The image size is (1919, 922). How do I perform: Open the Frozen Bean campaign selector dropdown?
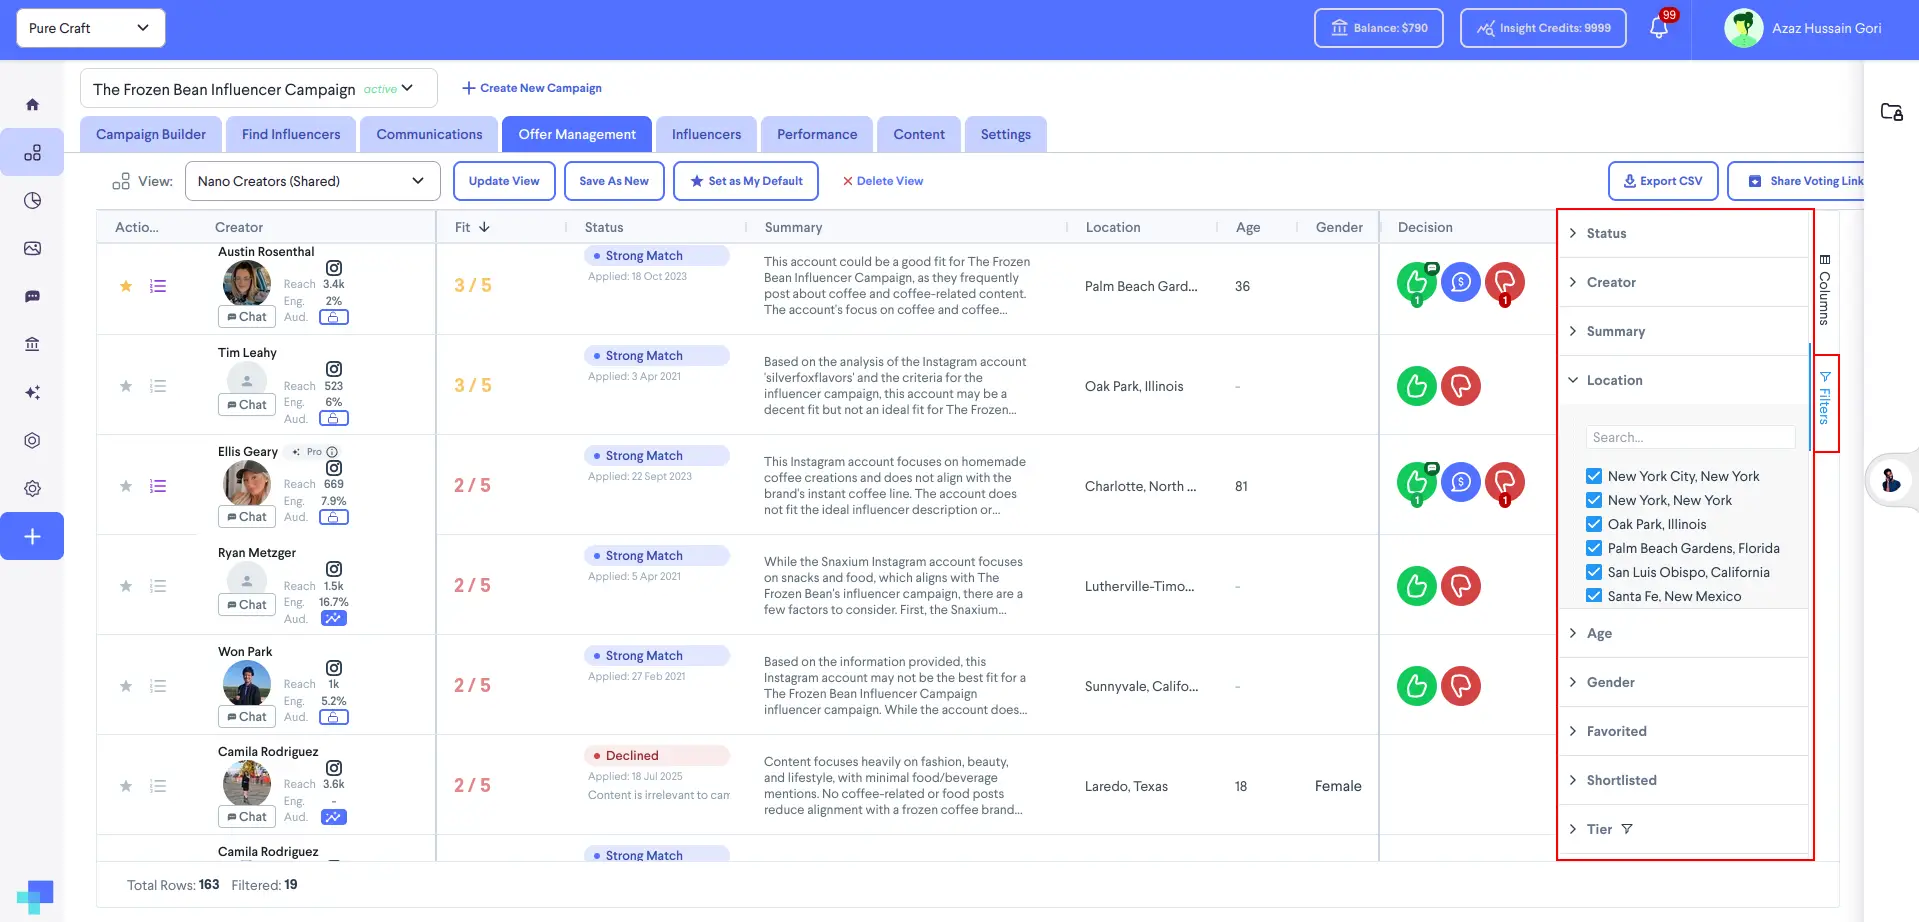tap(259, 88)
